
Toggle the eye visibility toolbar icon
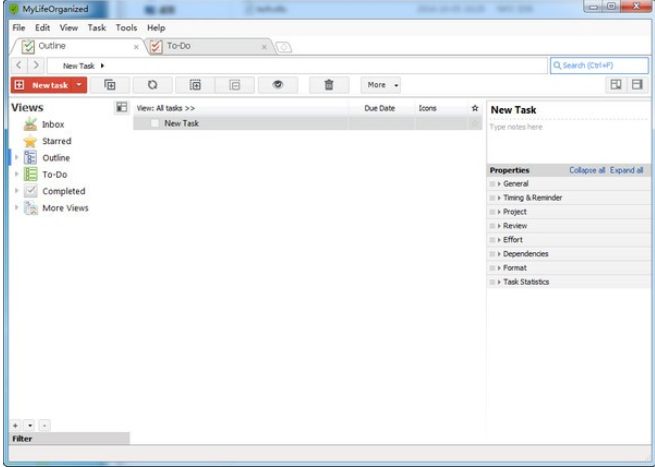click(x=278, y=85)
